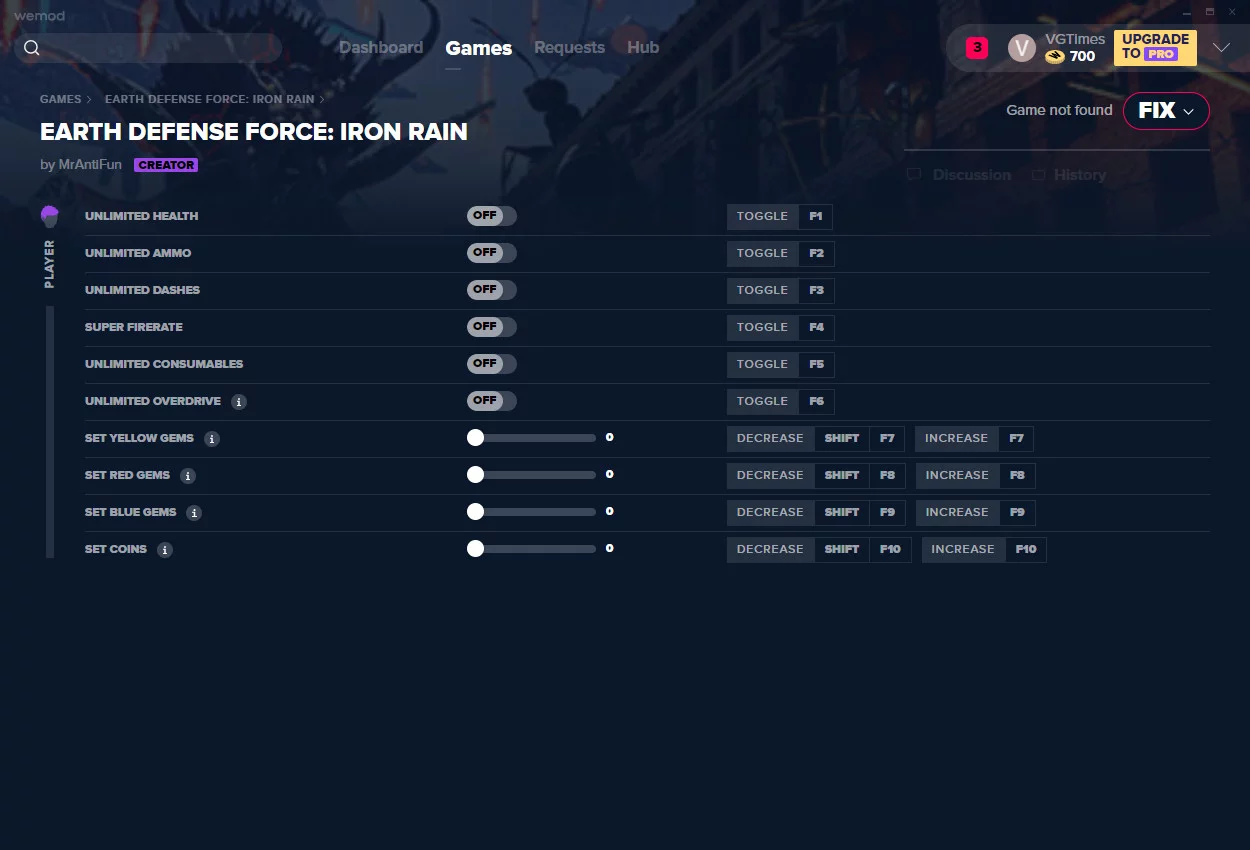1250x850 pixels.
Task: Click the search magnifier icon
Action: coord(32,48)
